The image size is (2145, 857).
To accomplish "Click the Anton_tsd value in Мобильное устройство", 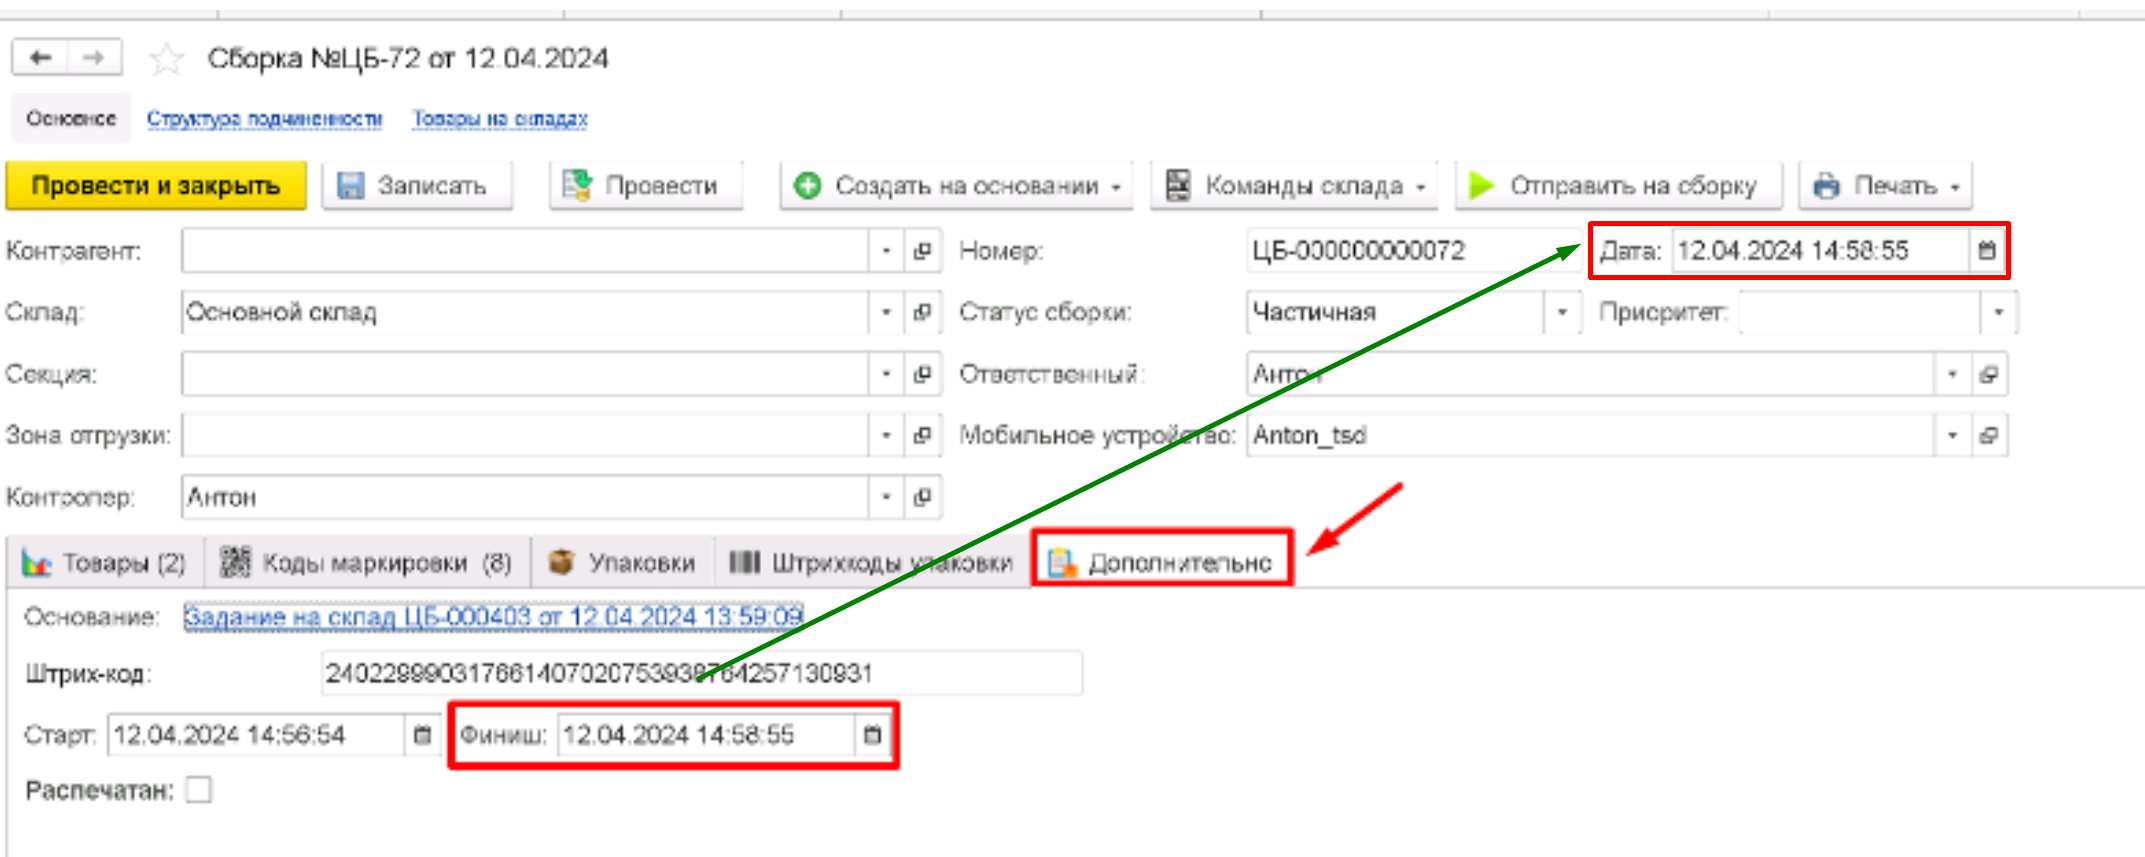I will [1309, 435].
